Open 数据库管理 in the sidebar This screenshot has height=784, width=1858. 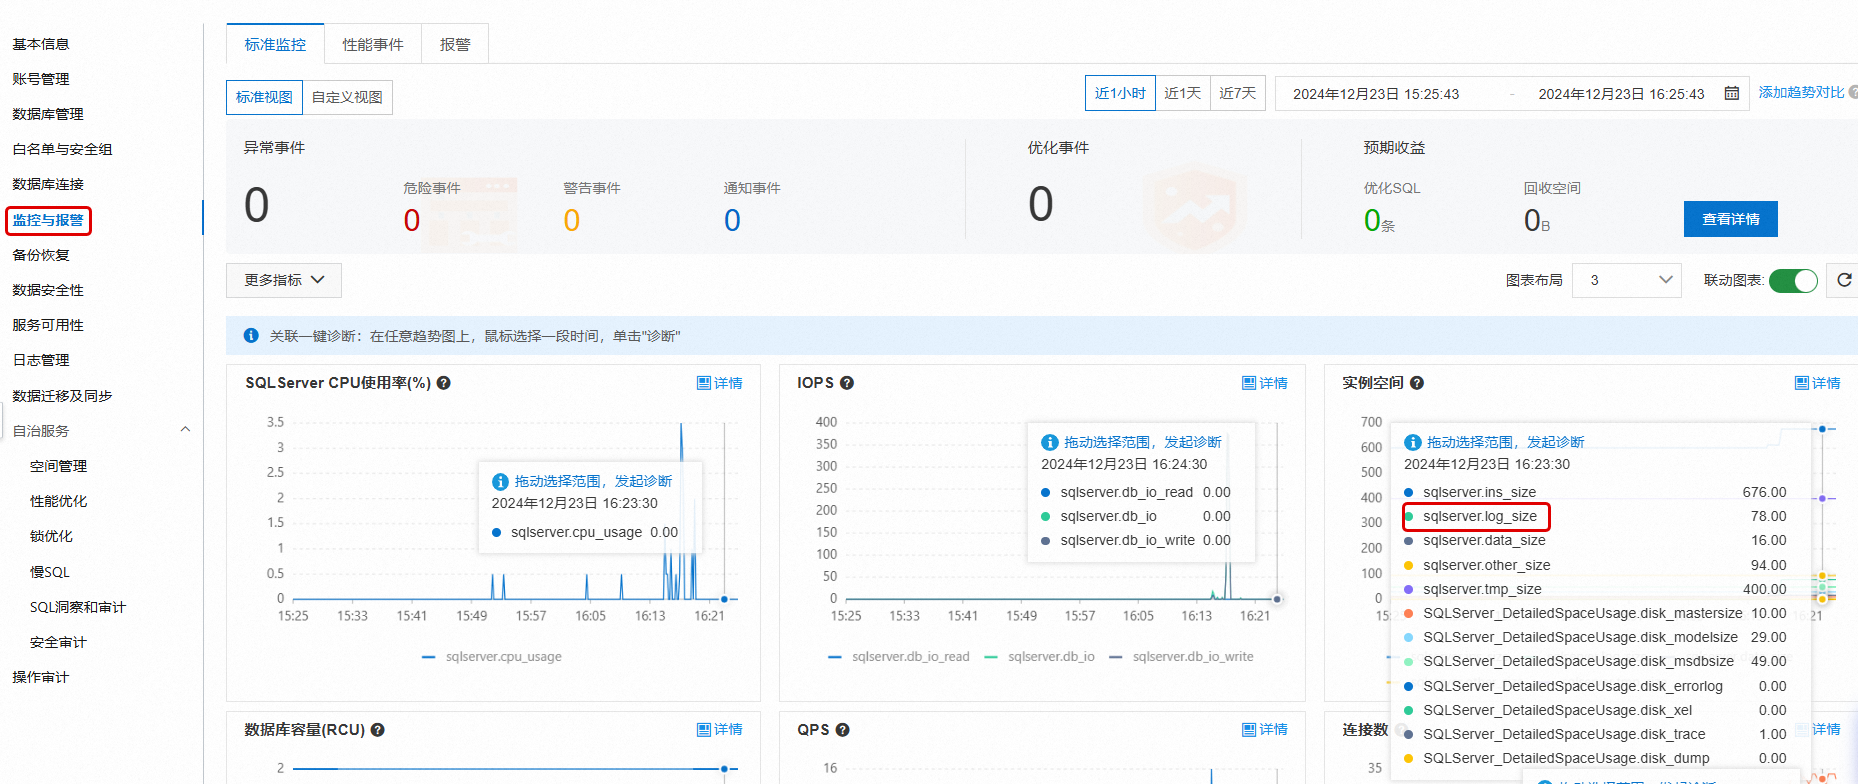point(48,114)
